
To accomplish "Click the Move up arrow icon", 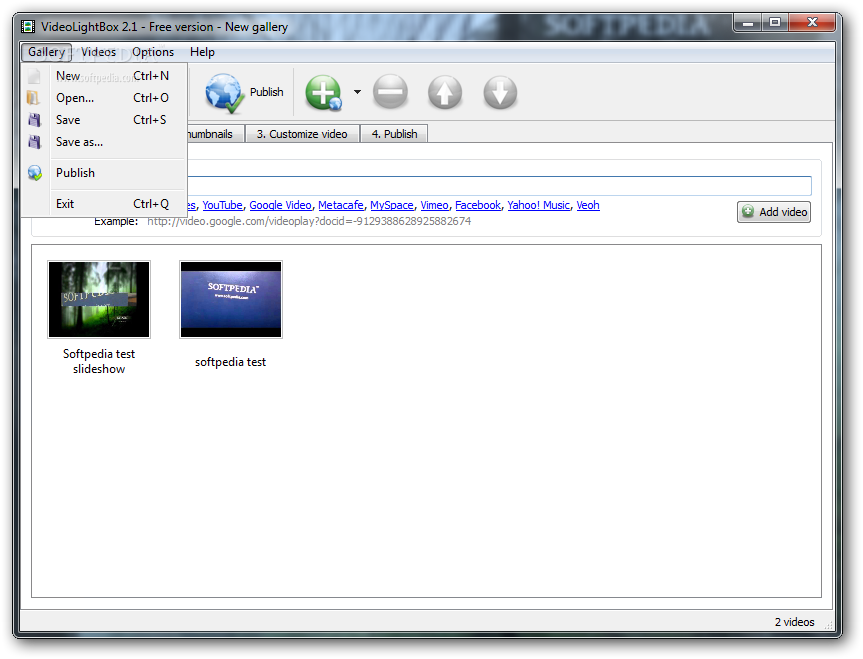I will point(445,92).
